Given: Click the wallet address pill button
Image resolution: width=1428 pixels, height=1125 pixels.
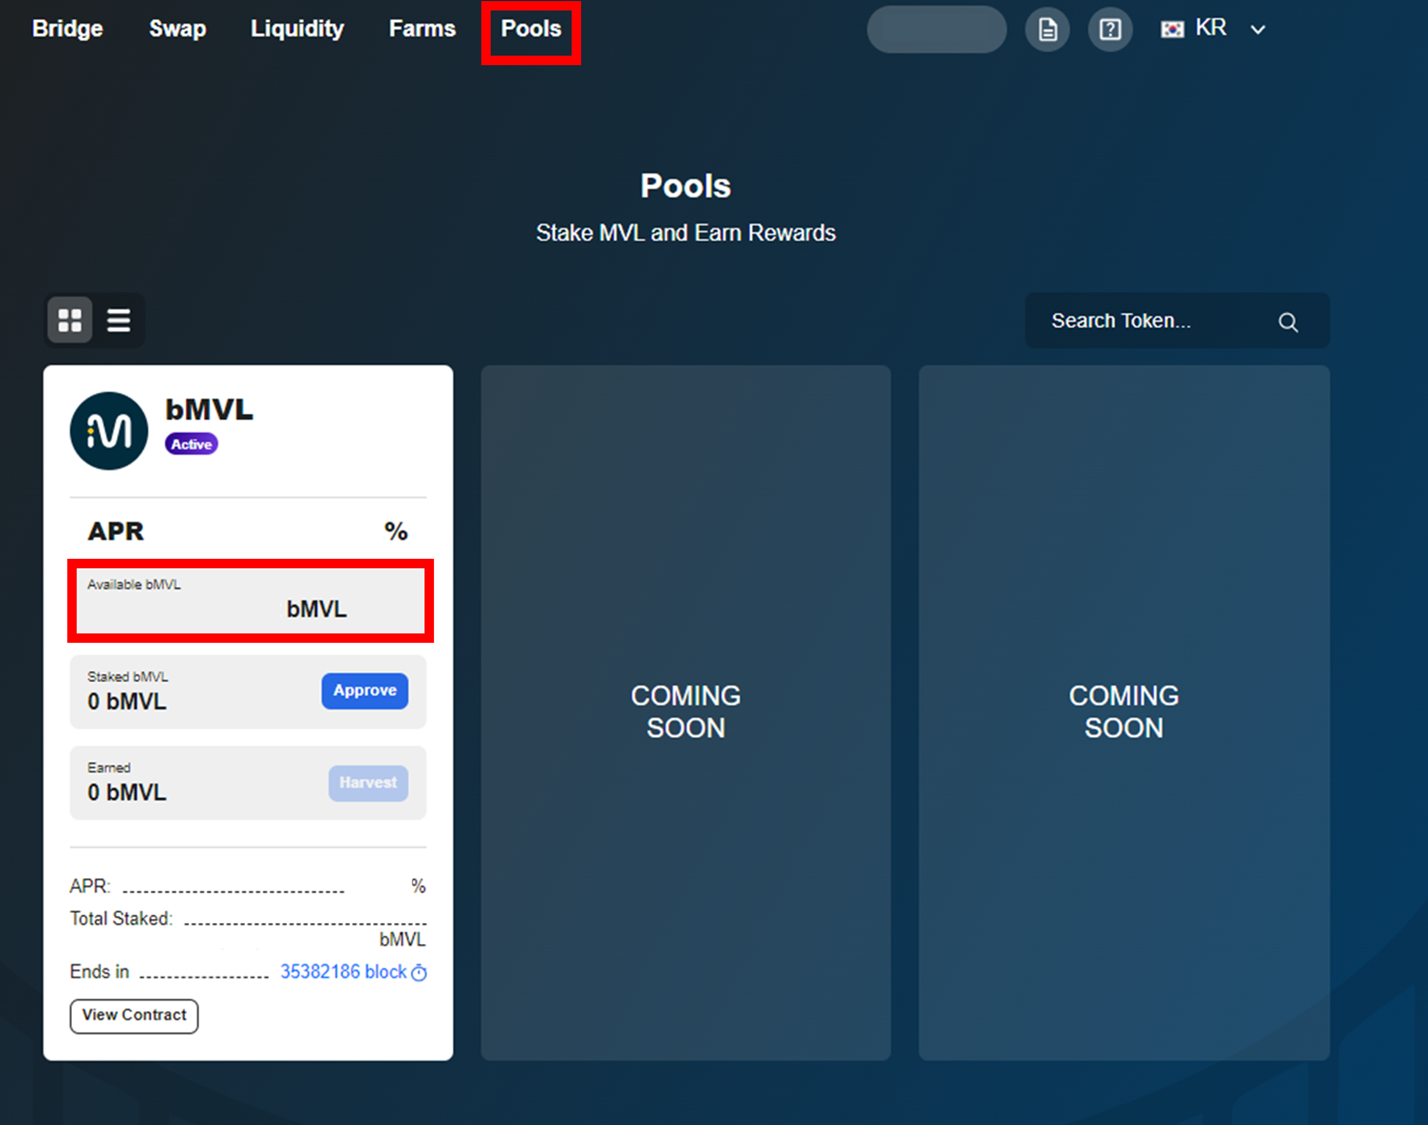Looking at the screenshot, I should pyautogui.click(x=936, y=30).
